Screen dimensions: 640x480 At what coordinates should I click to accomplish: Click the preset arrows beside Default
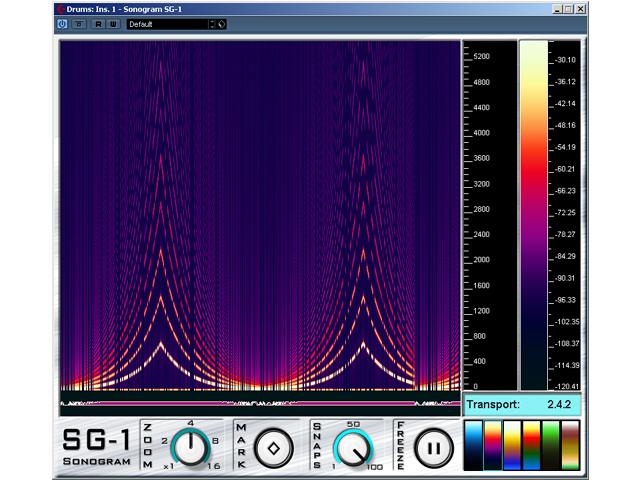(x=211, y=24)
